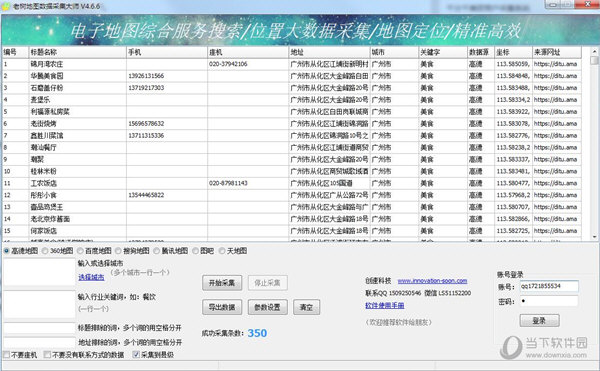The image size is (600, 371).
Task: Click the 导出数据 button
Action: pyautogui.click(x=222, y=307)
